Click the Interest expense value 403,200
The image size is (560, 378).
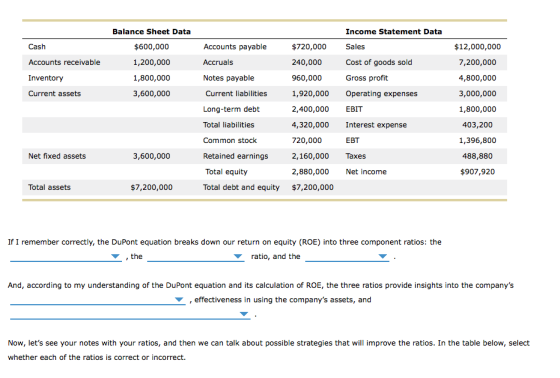(x=478, y=125)
